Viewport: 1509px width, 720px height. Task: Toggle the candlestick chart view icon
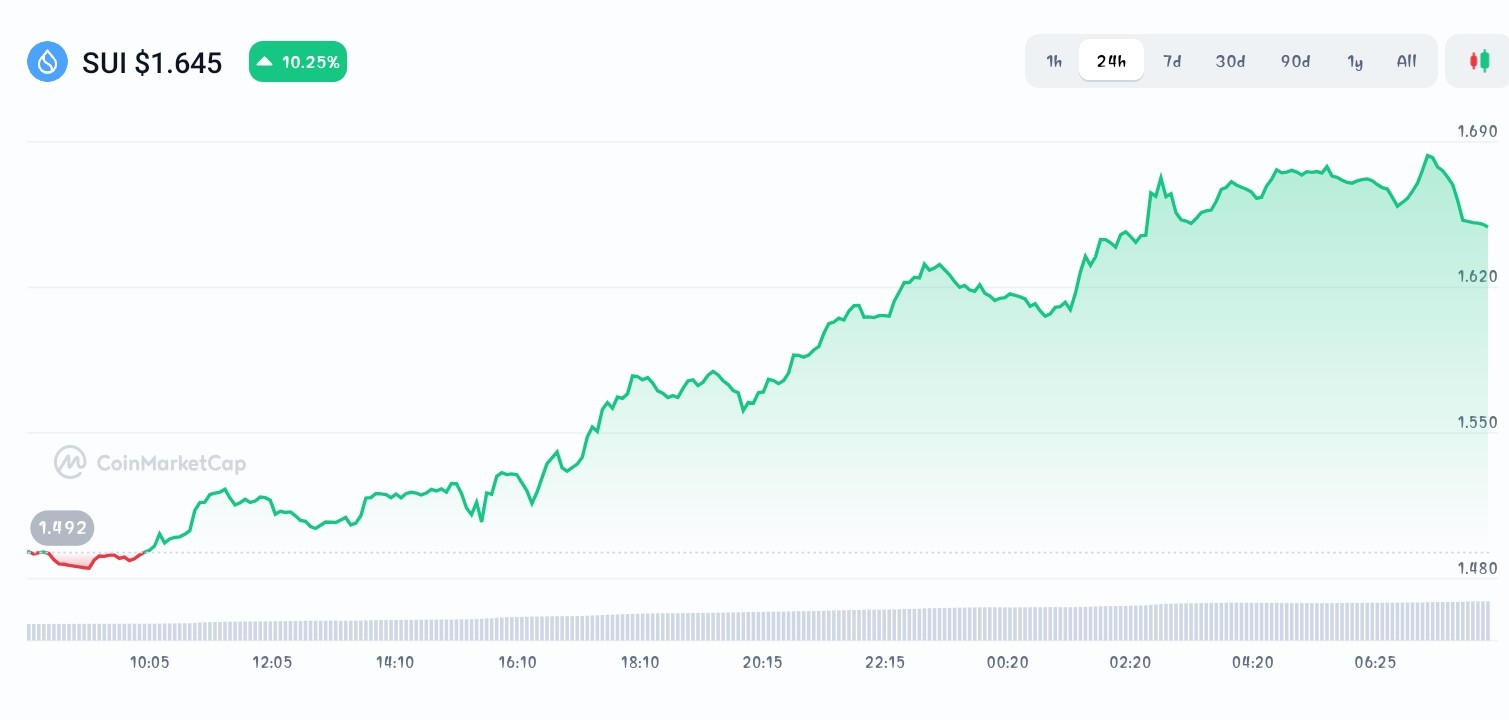point(1478,61)
